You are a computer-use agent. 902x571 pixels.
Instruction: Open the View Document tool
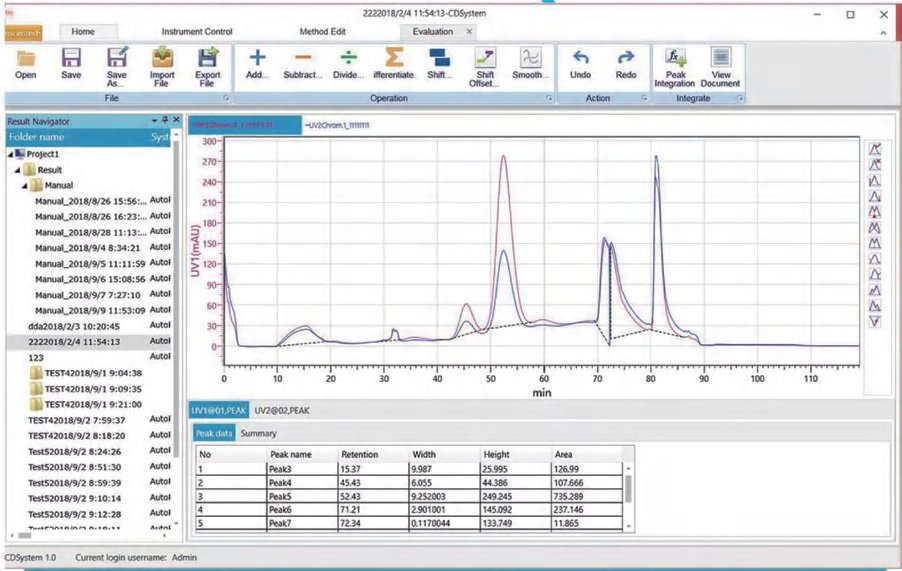click(x=720, y=58)
